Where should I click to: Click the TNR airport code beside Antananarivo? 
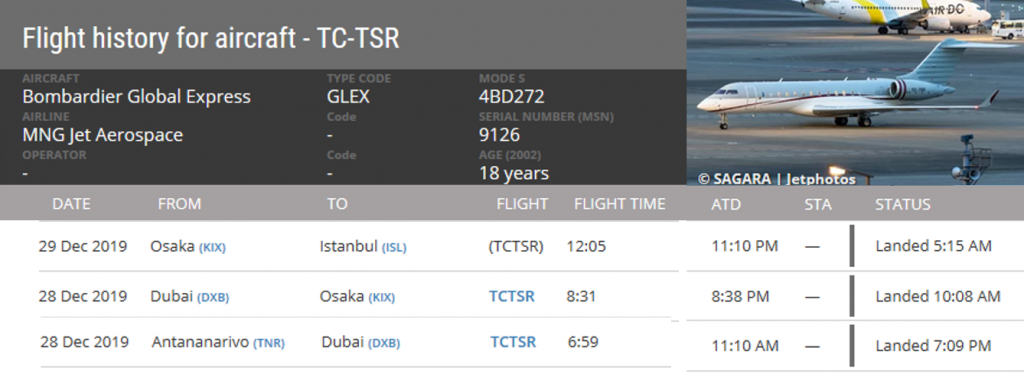pos(269,343)
